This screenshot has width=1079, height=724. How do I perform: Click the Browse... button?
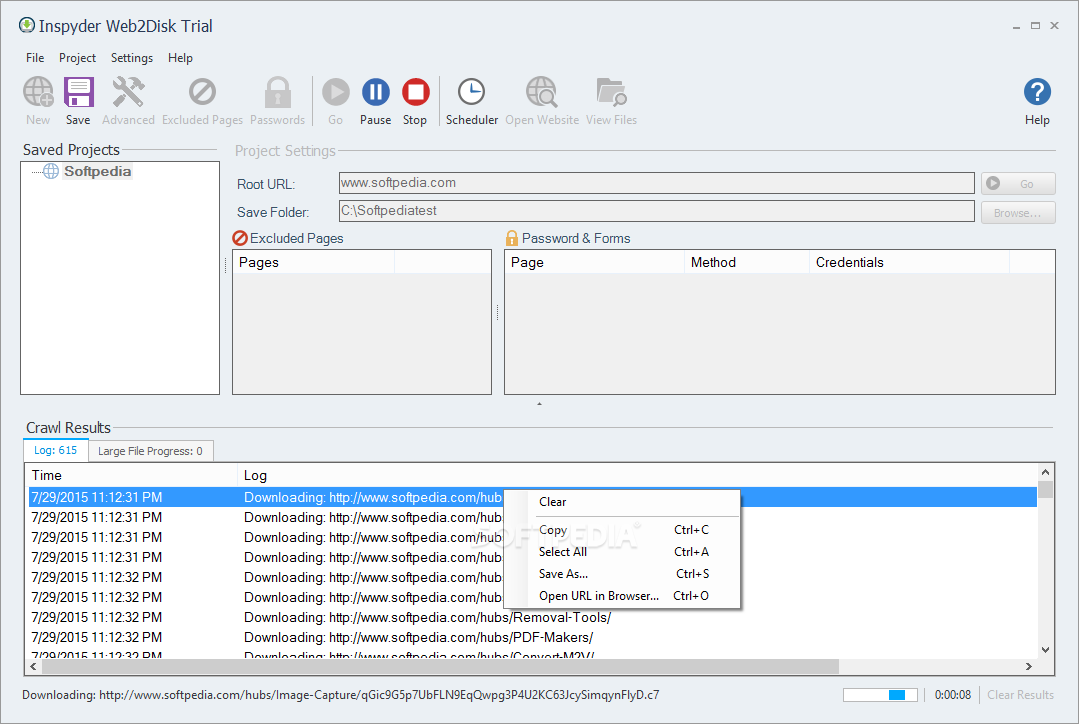pos(1018,213)
